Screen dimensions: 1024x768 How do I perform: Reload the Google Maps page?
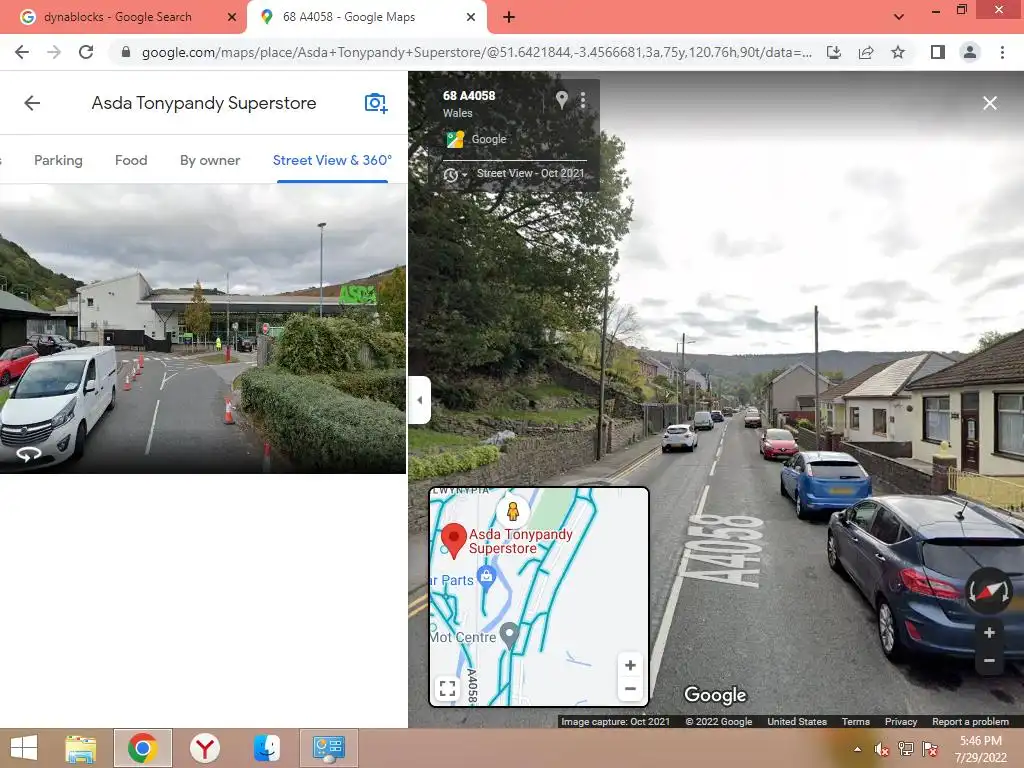coord(86,52)
